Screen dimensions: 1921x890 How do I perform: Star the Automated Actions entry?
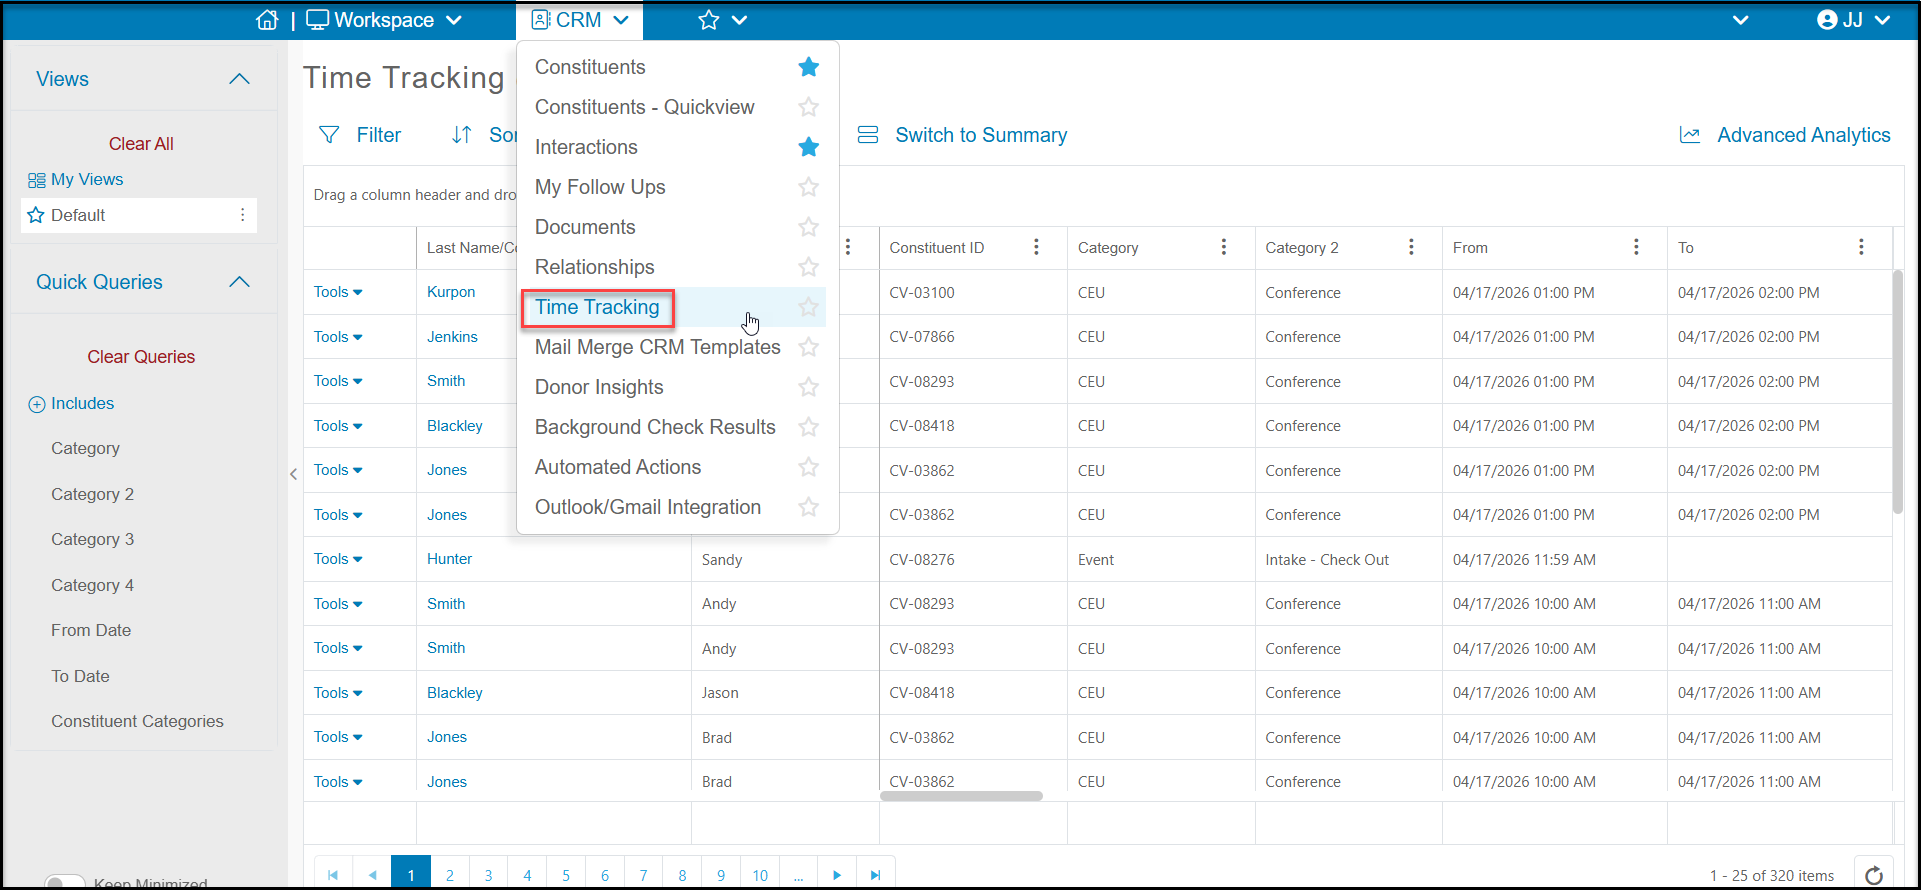809,467
